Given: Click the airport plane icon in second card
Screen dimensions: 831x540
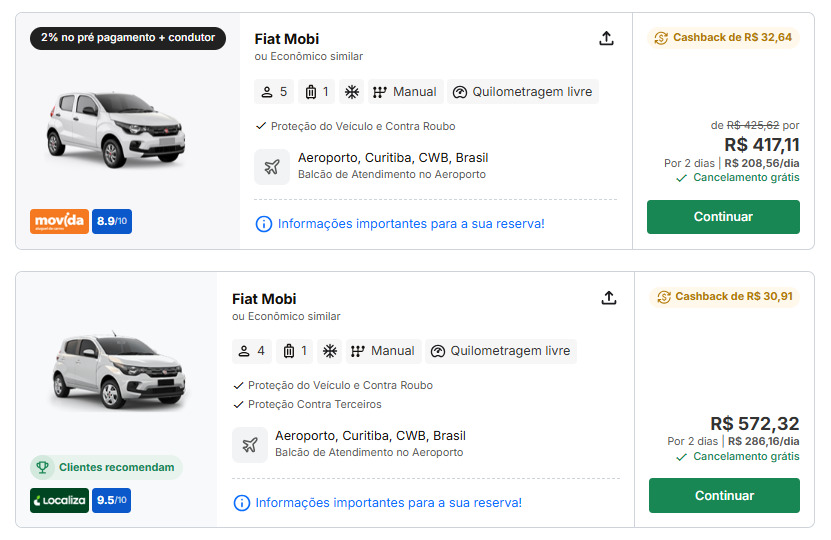Looking at the screenshot, I should [250, 445].
